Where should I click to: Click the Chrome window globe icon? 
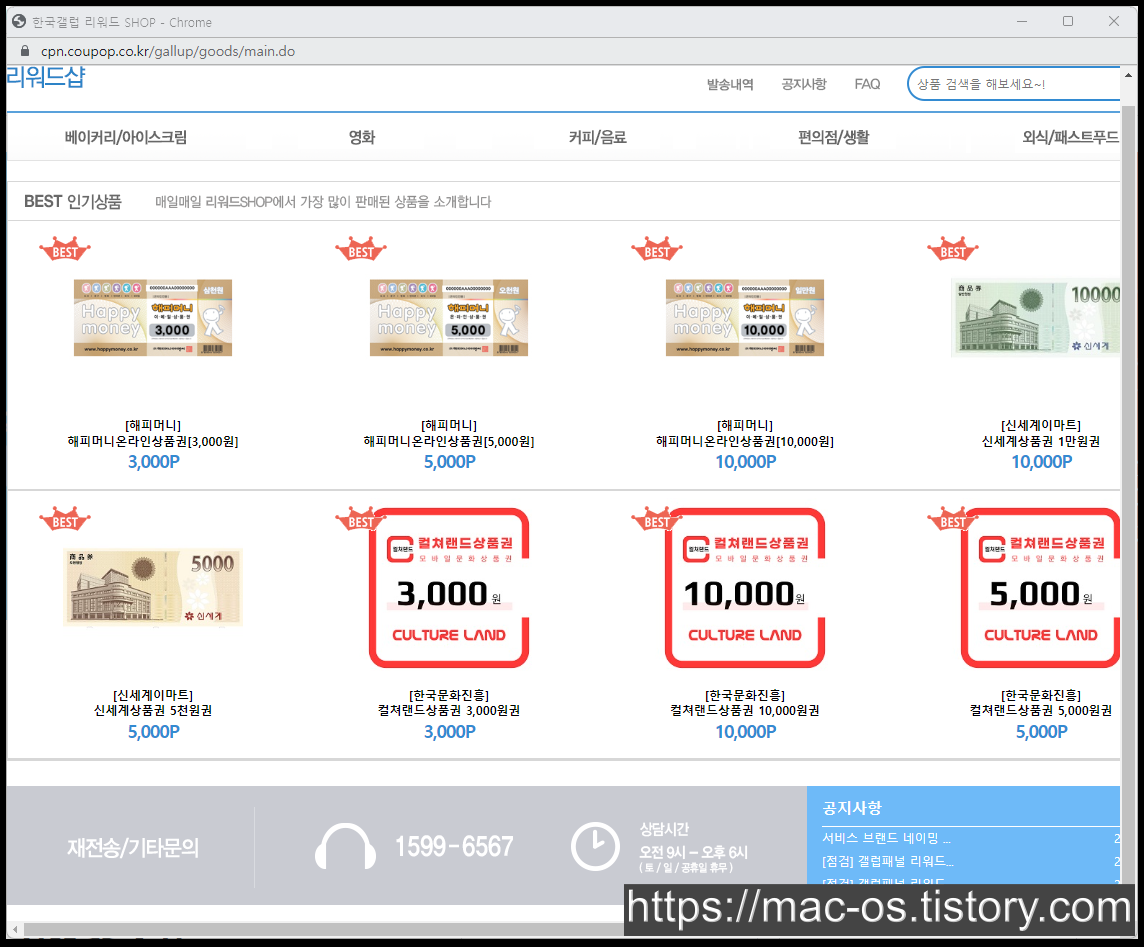(19, 22)
